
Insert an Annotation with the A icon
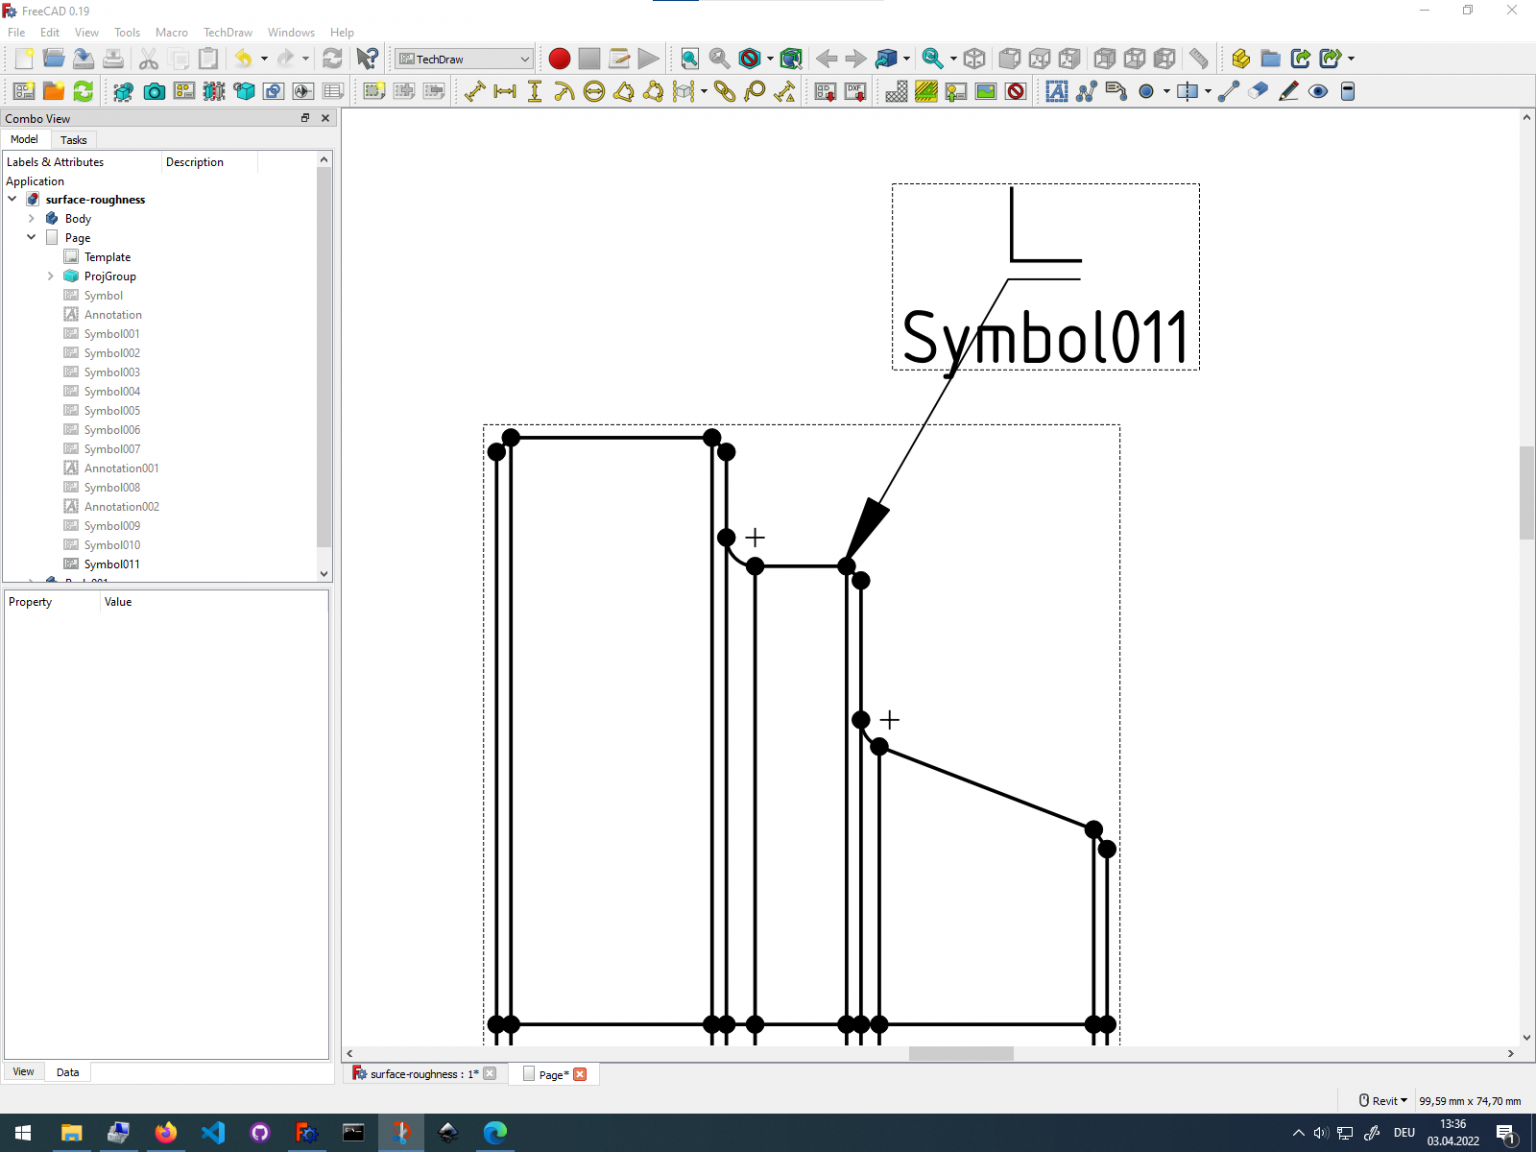coord(1056,91)
